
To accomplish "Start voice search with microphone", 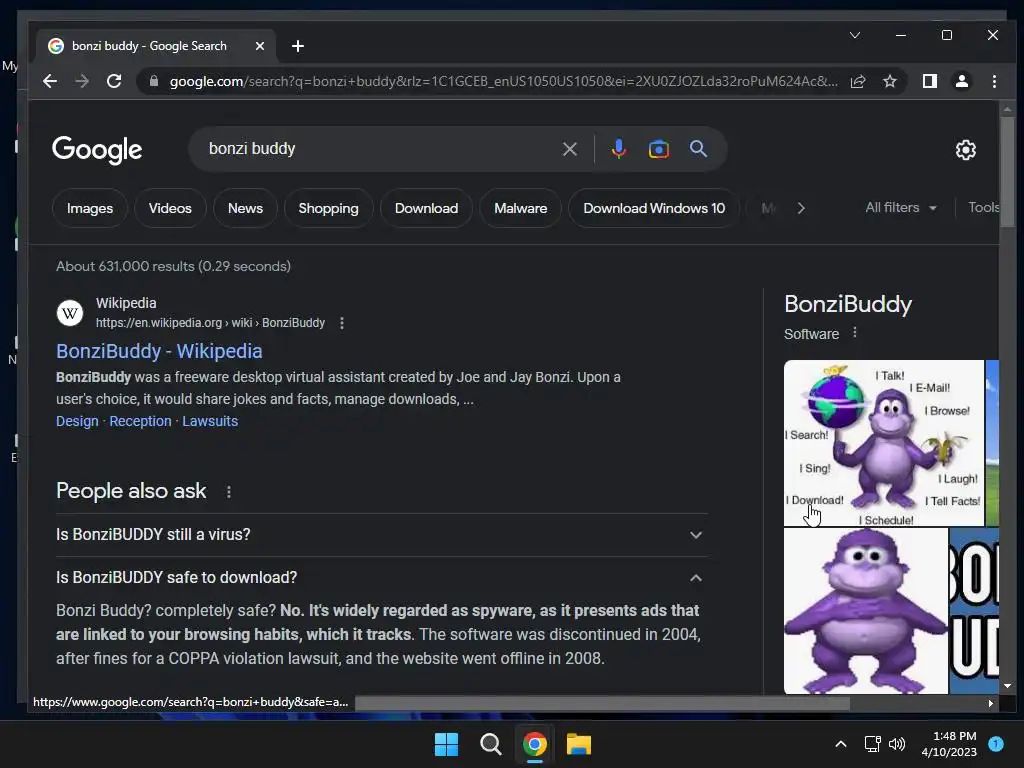I will (618, 149).
